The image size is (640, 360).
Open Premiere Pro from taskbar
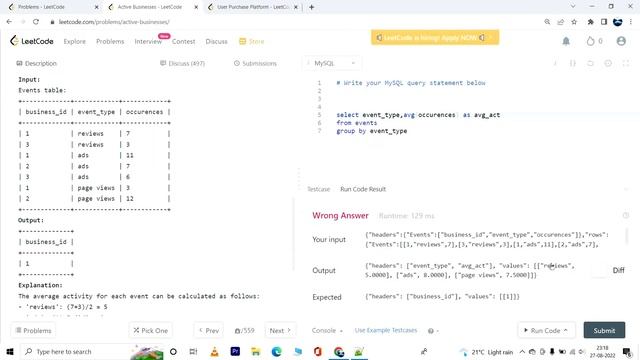[x=235, y=351]
